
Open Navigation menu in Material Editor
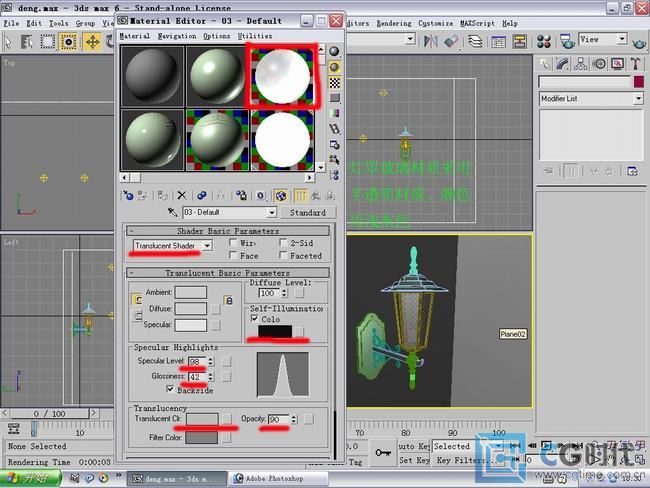point(177,36)
